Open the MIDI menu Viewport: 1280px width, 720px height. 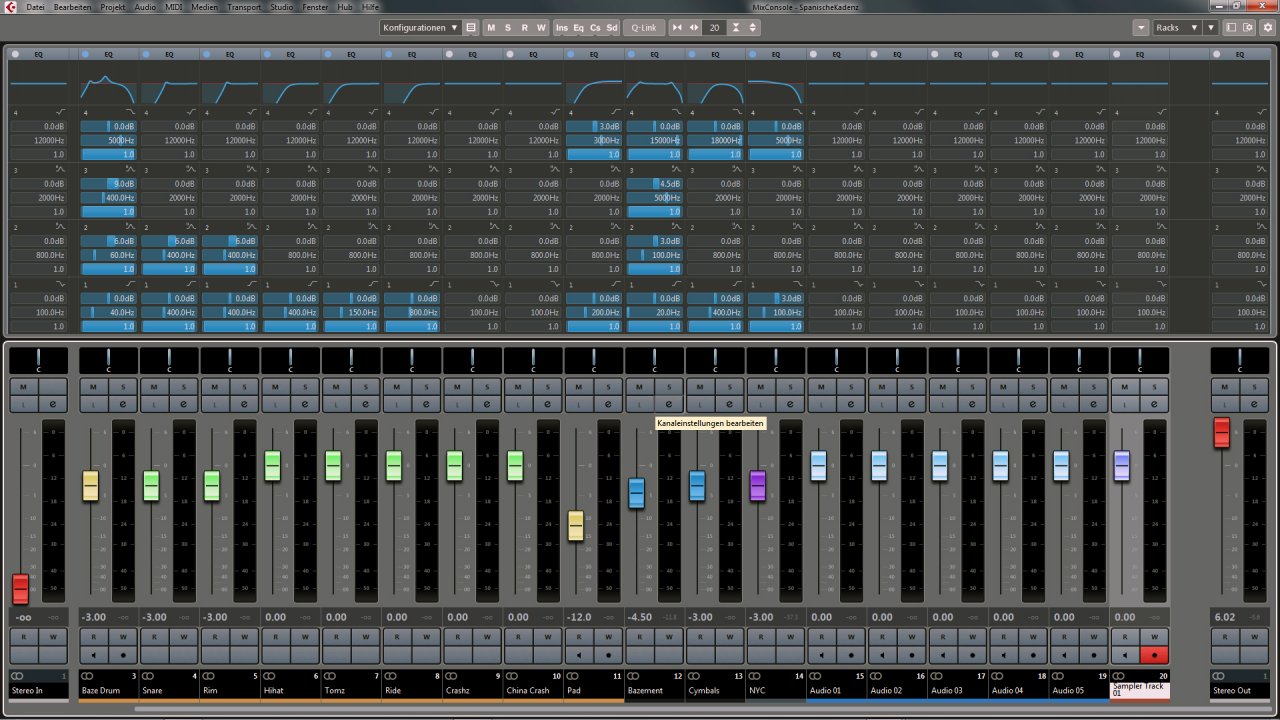point(174,7)
